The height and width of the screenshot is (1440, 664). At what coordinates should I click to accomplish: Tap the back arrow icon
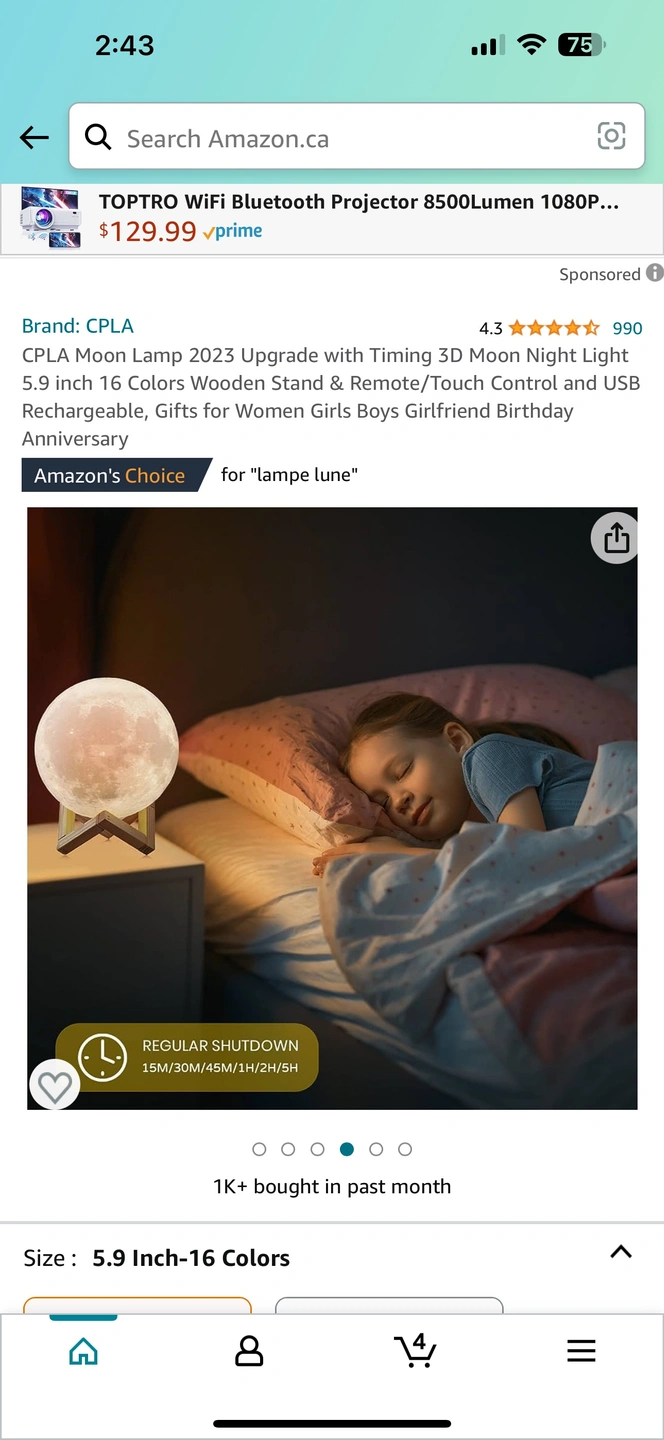[x=34, y=138]
